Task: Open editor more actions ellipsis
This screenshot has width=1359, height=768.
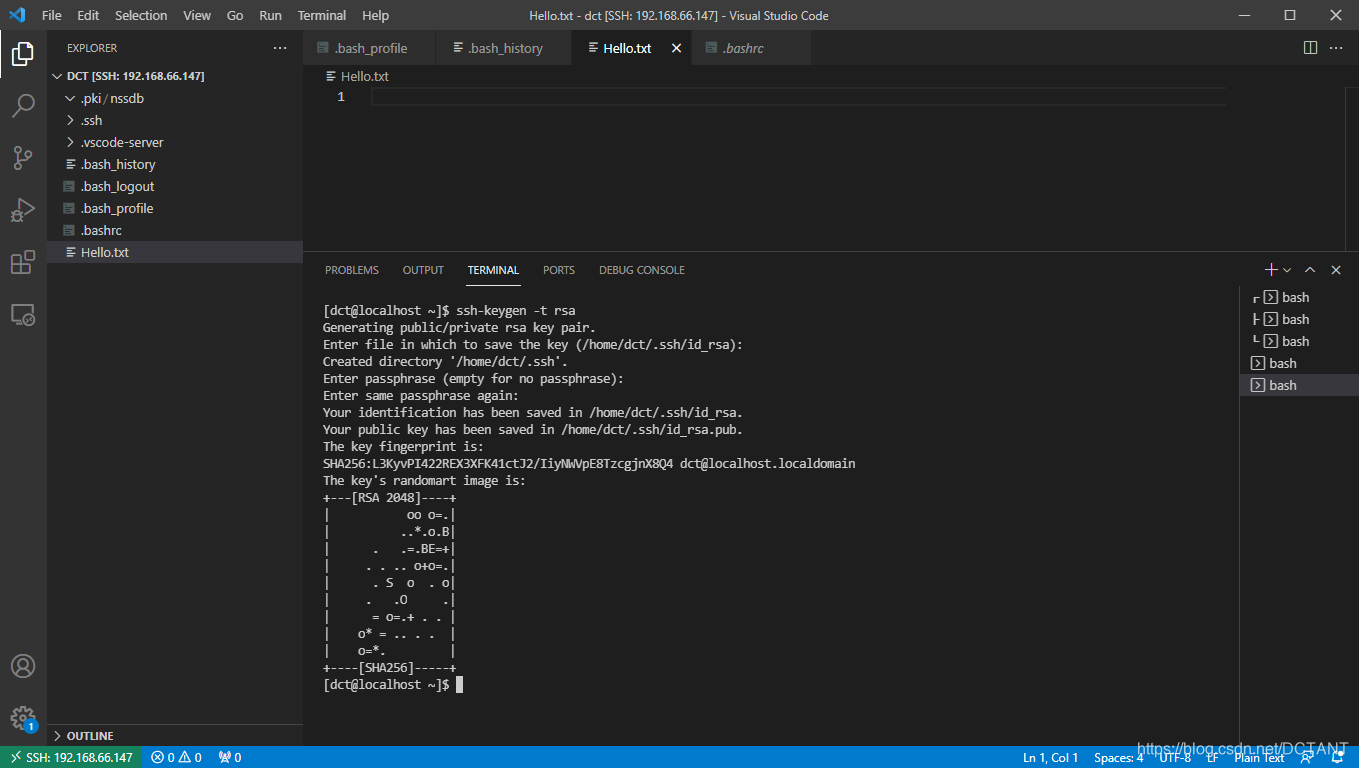Action: pos(1337,48)
